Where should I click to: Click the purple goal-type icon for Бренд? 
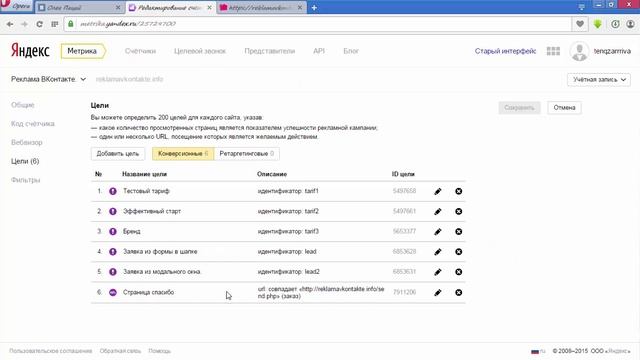(113, 231)
